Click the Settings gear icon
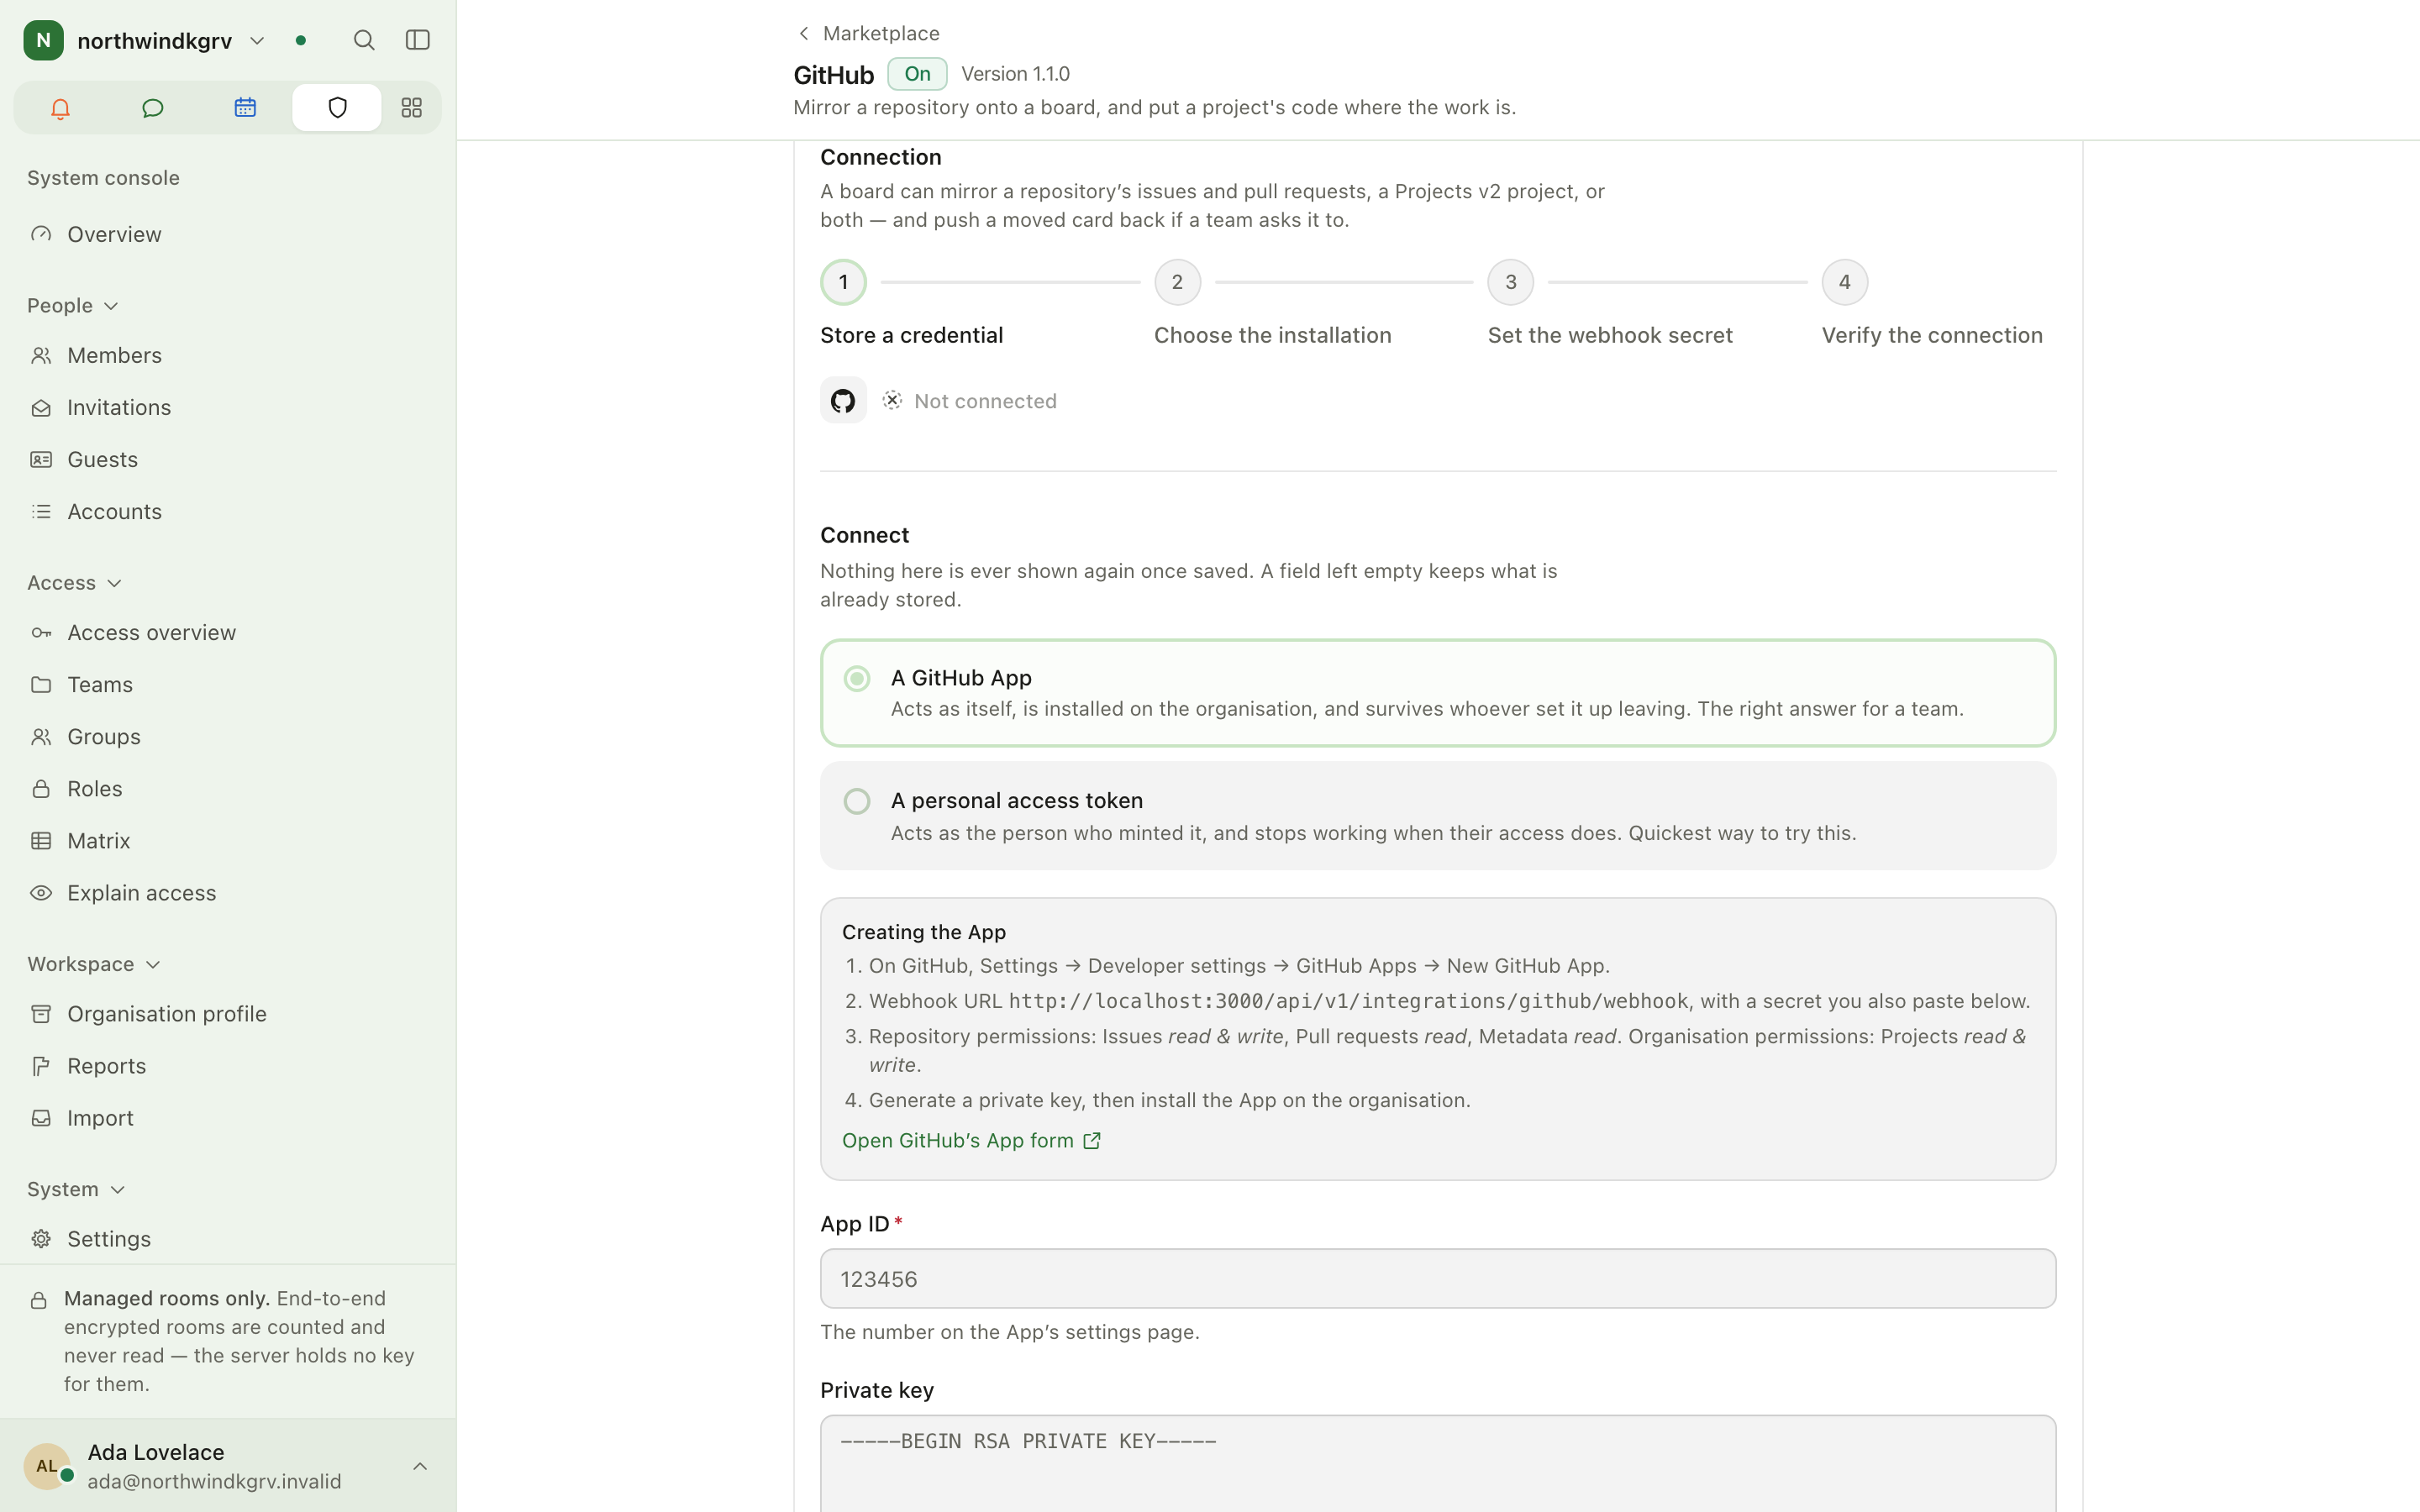 point(41,1239)
